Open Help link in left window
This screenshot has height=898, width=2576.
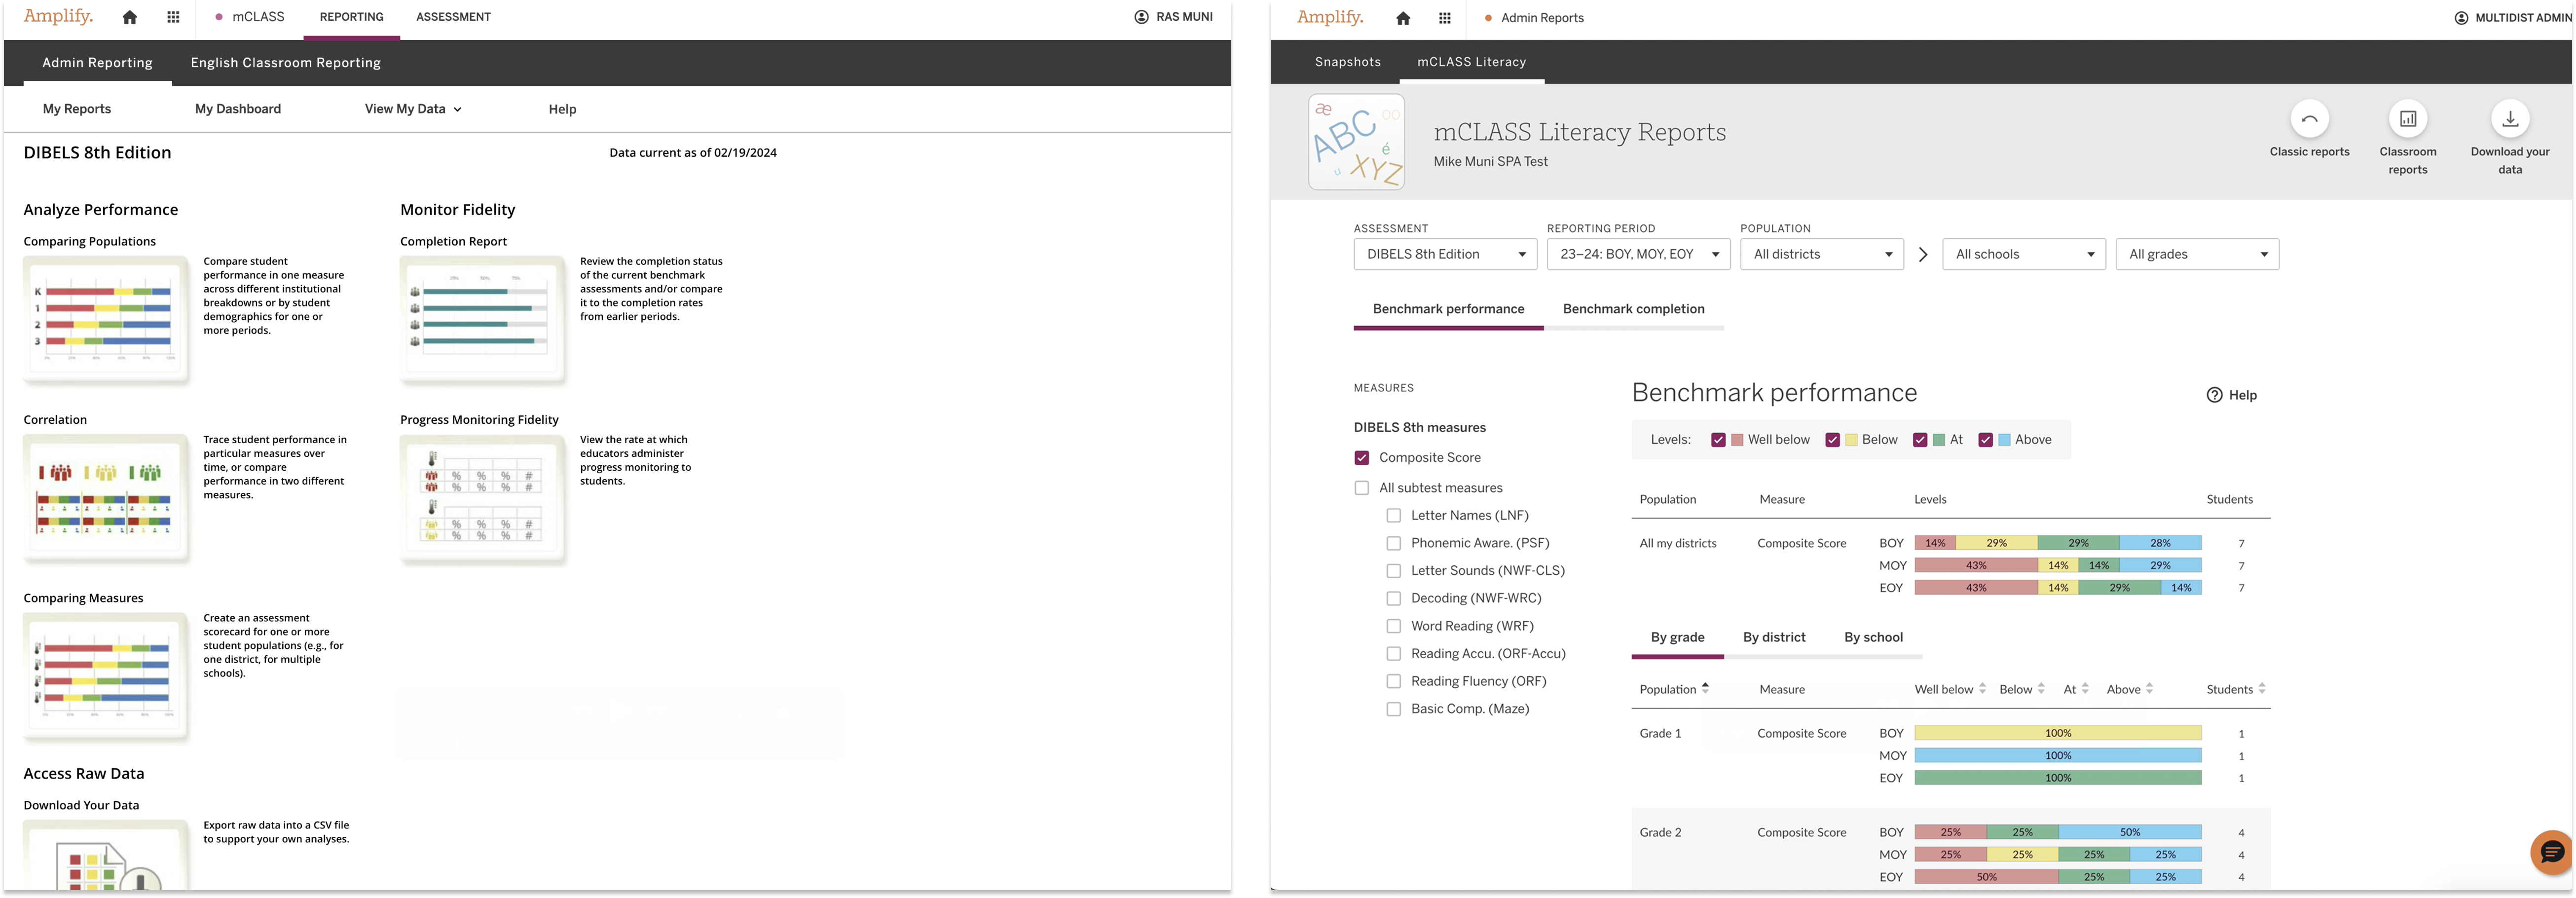click(x=562, y=109)
